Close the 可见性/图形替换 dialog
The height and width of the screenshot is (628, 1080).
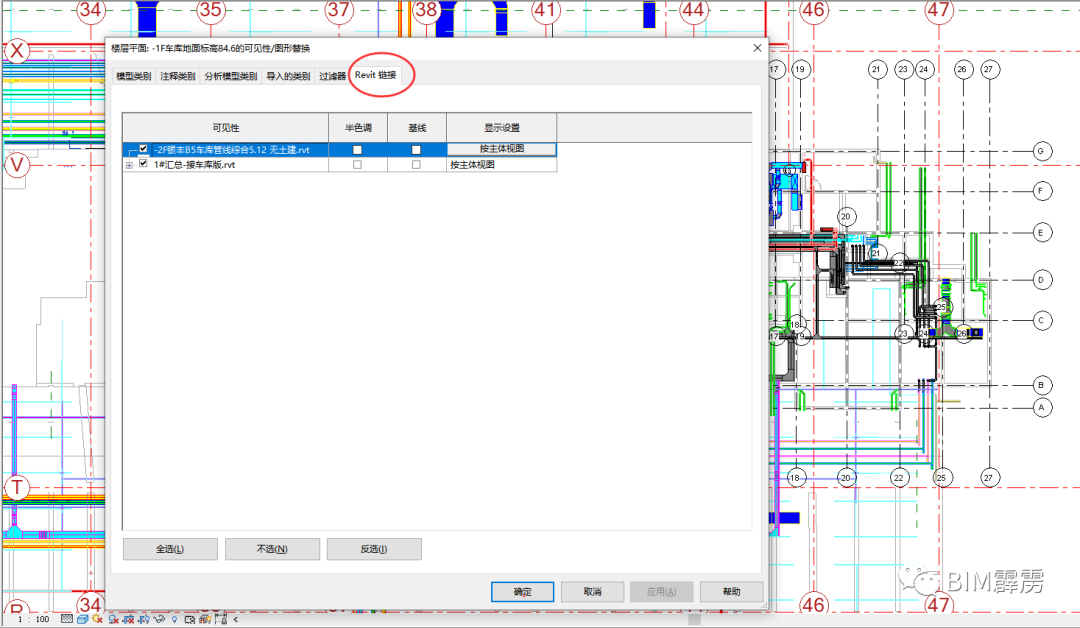[x=757, y=48]
